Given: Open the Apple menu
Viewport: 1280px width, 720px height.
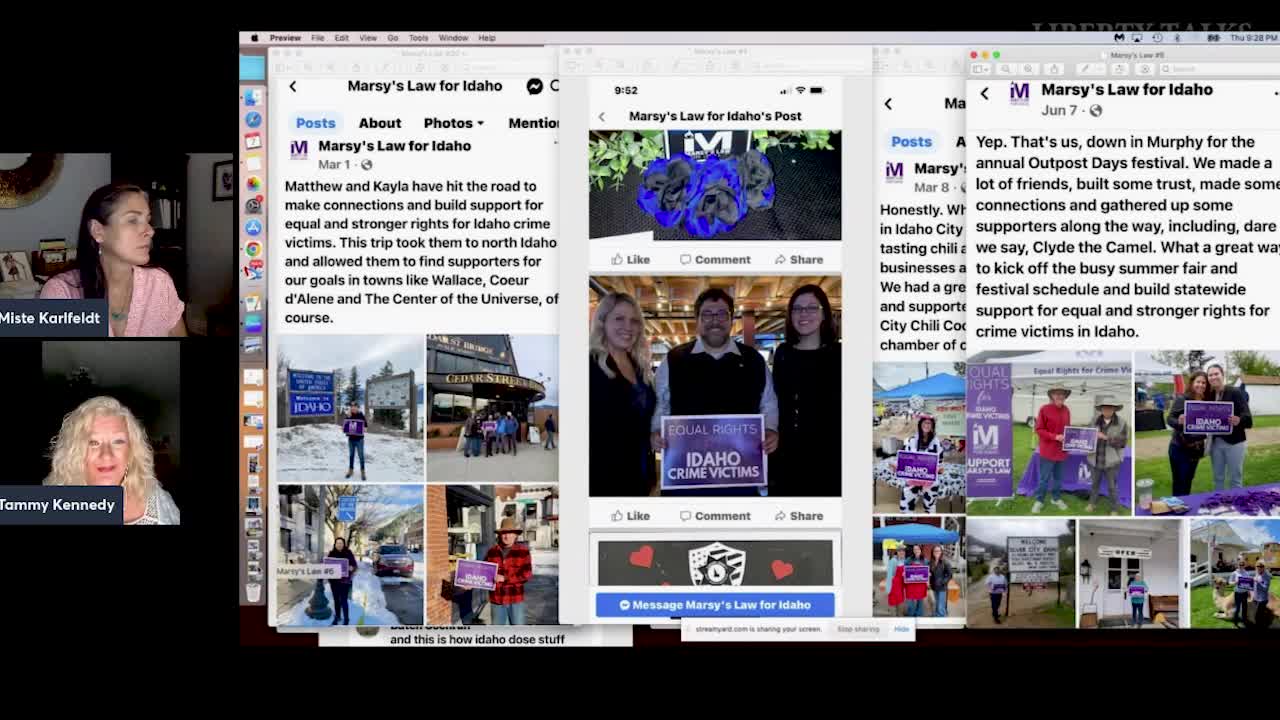Looking at the screenshot, I should (x=254, y=38).
